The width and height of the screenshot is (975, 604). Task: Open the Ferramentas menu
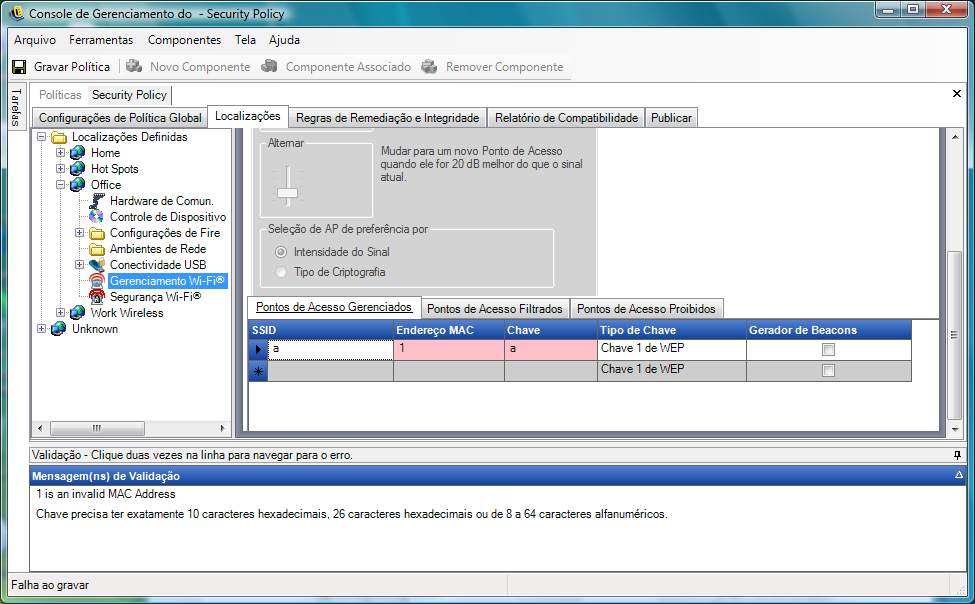(101, 40)
